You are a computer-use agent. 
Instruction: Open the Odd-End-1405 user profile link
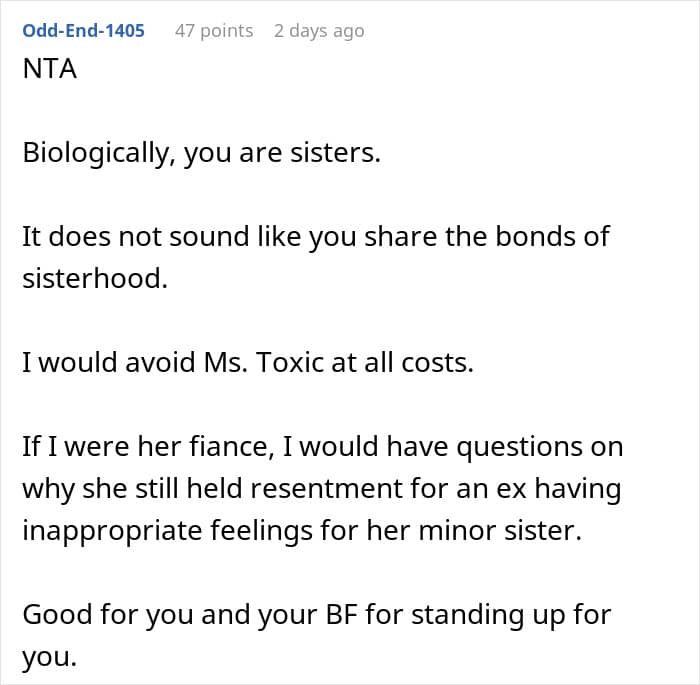click(83, 31)
